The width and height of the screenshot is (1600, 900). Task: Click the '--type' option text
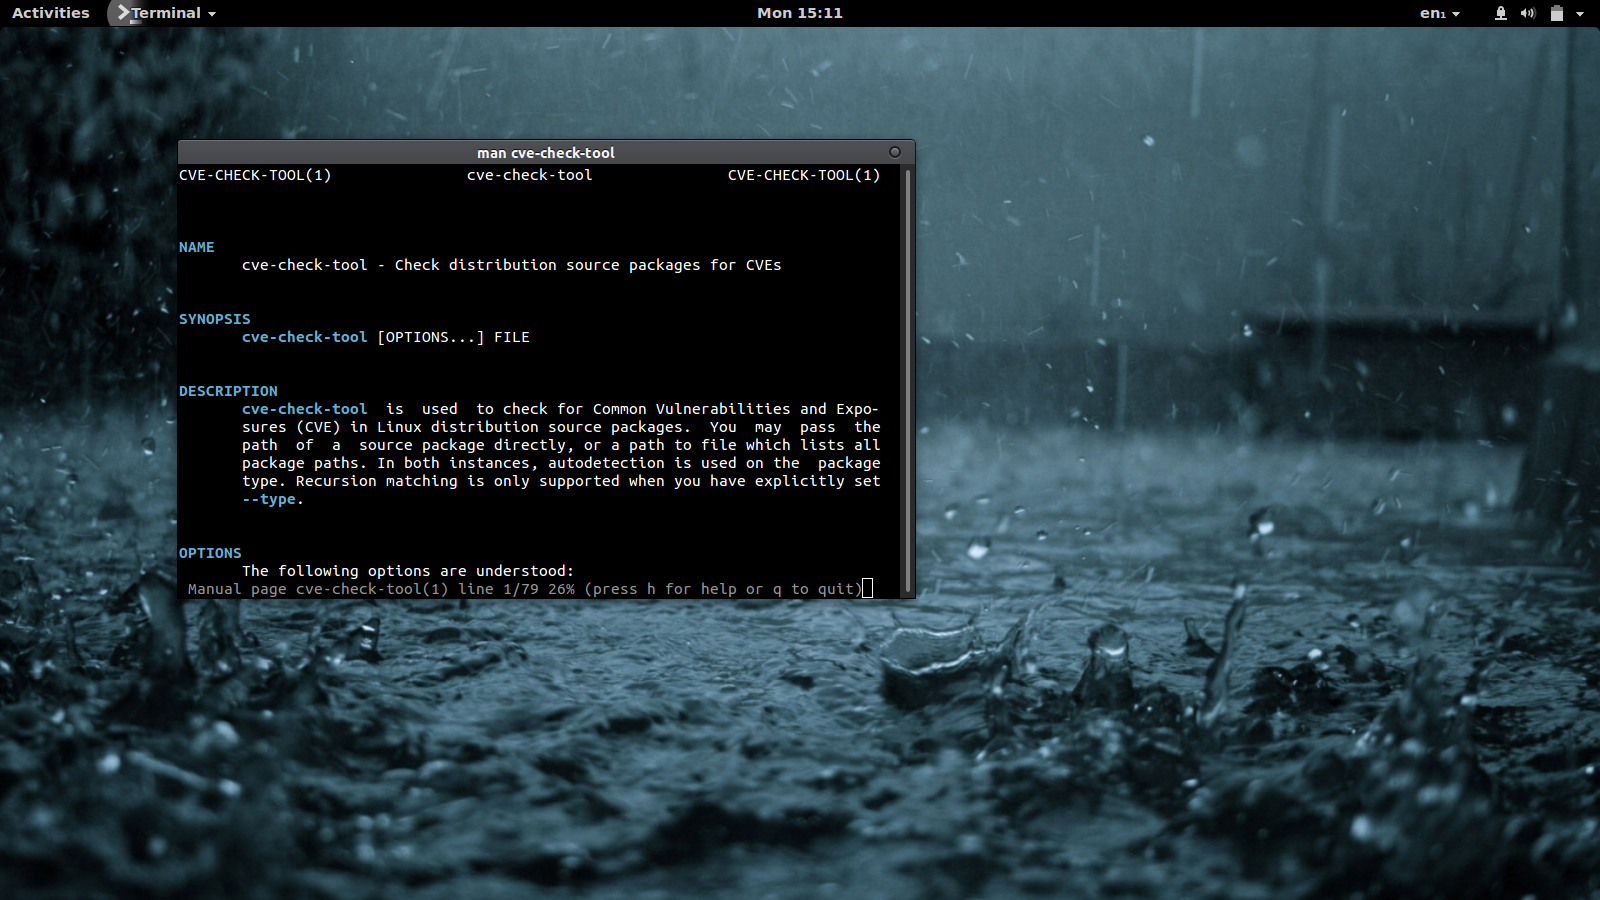tap(269, 499)
